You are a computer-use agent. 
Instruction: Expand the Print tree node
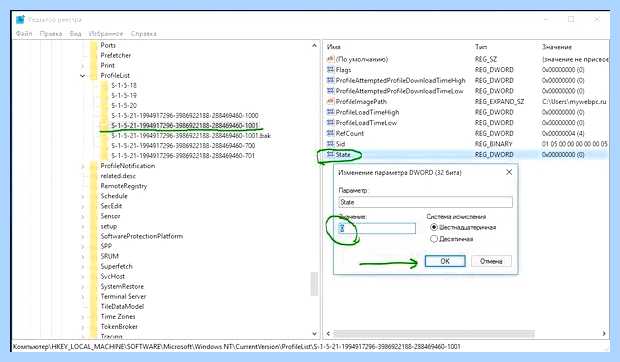click(x=83, y=66)
